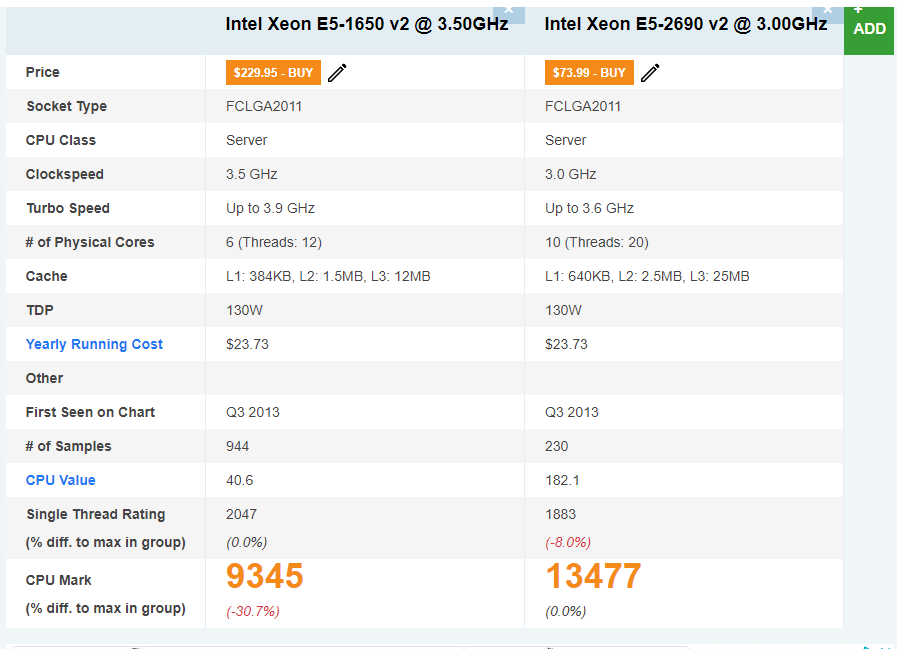Click the $229.95 - BUY button
The width and height of the screenshot is (897, 649).
pos(273,73)
